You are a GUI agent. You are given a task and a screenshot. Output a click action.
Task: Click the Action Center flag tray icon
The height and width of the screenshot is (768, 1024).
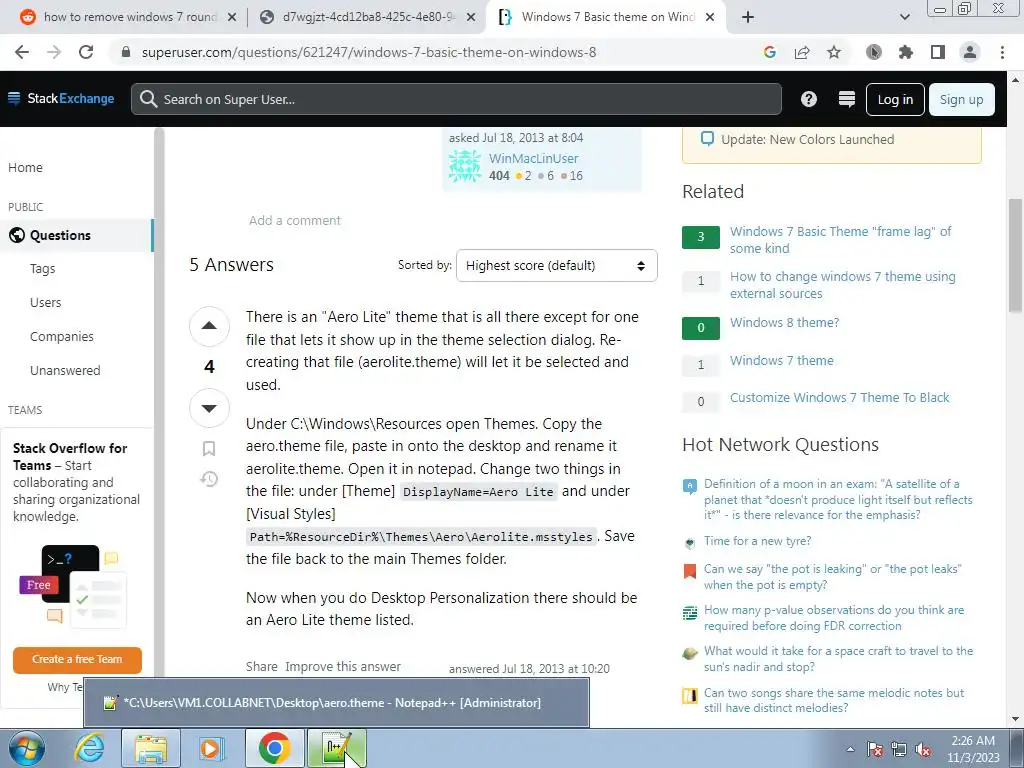coord(875,750)
